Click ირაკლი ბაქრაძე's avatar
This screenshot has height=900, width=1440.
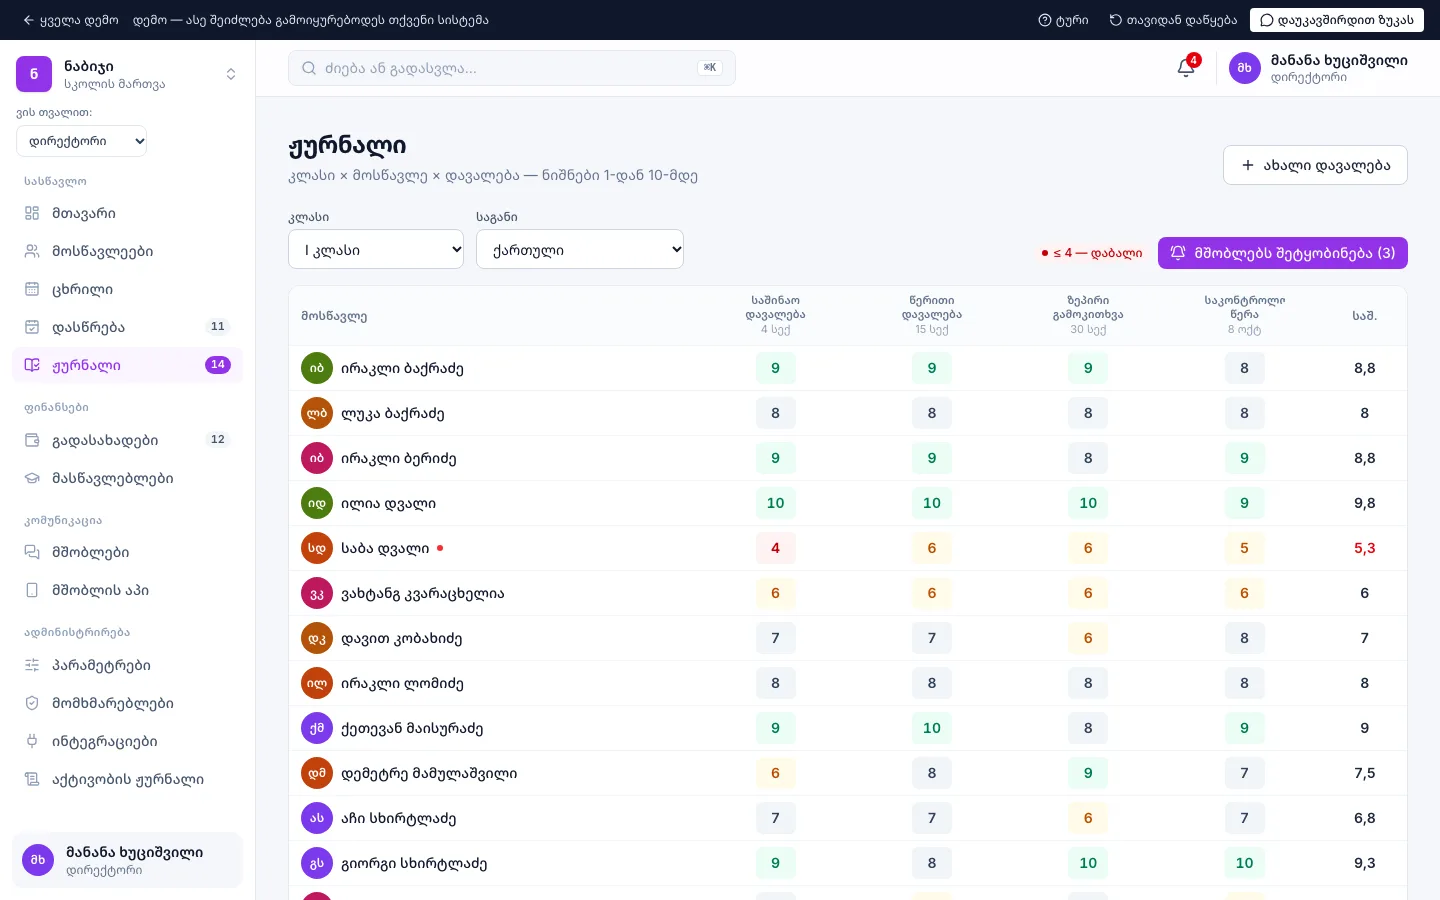coord(317,368)
